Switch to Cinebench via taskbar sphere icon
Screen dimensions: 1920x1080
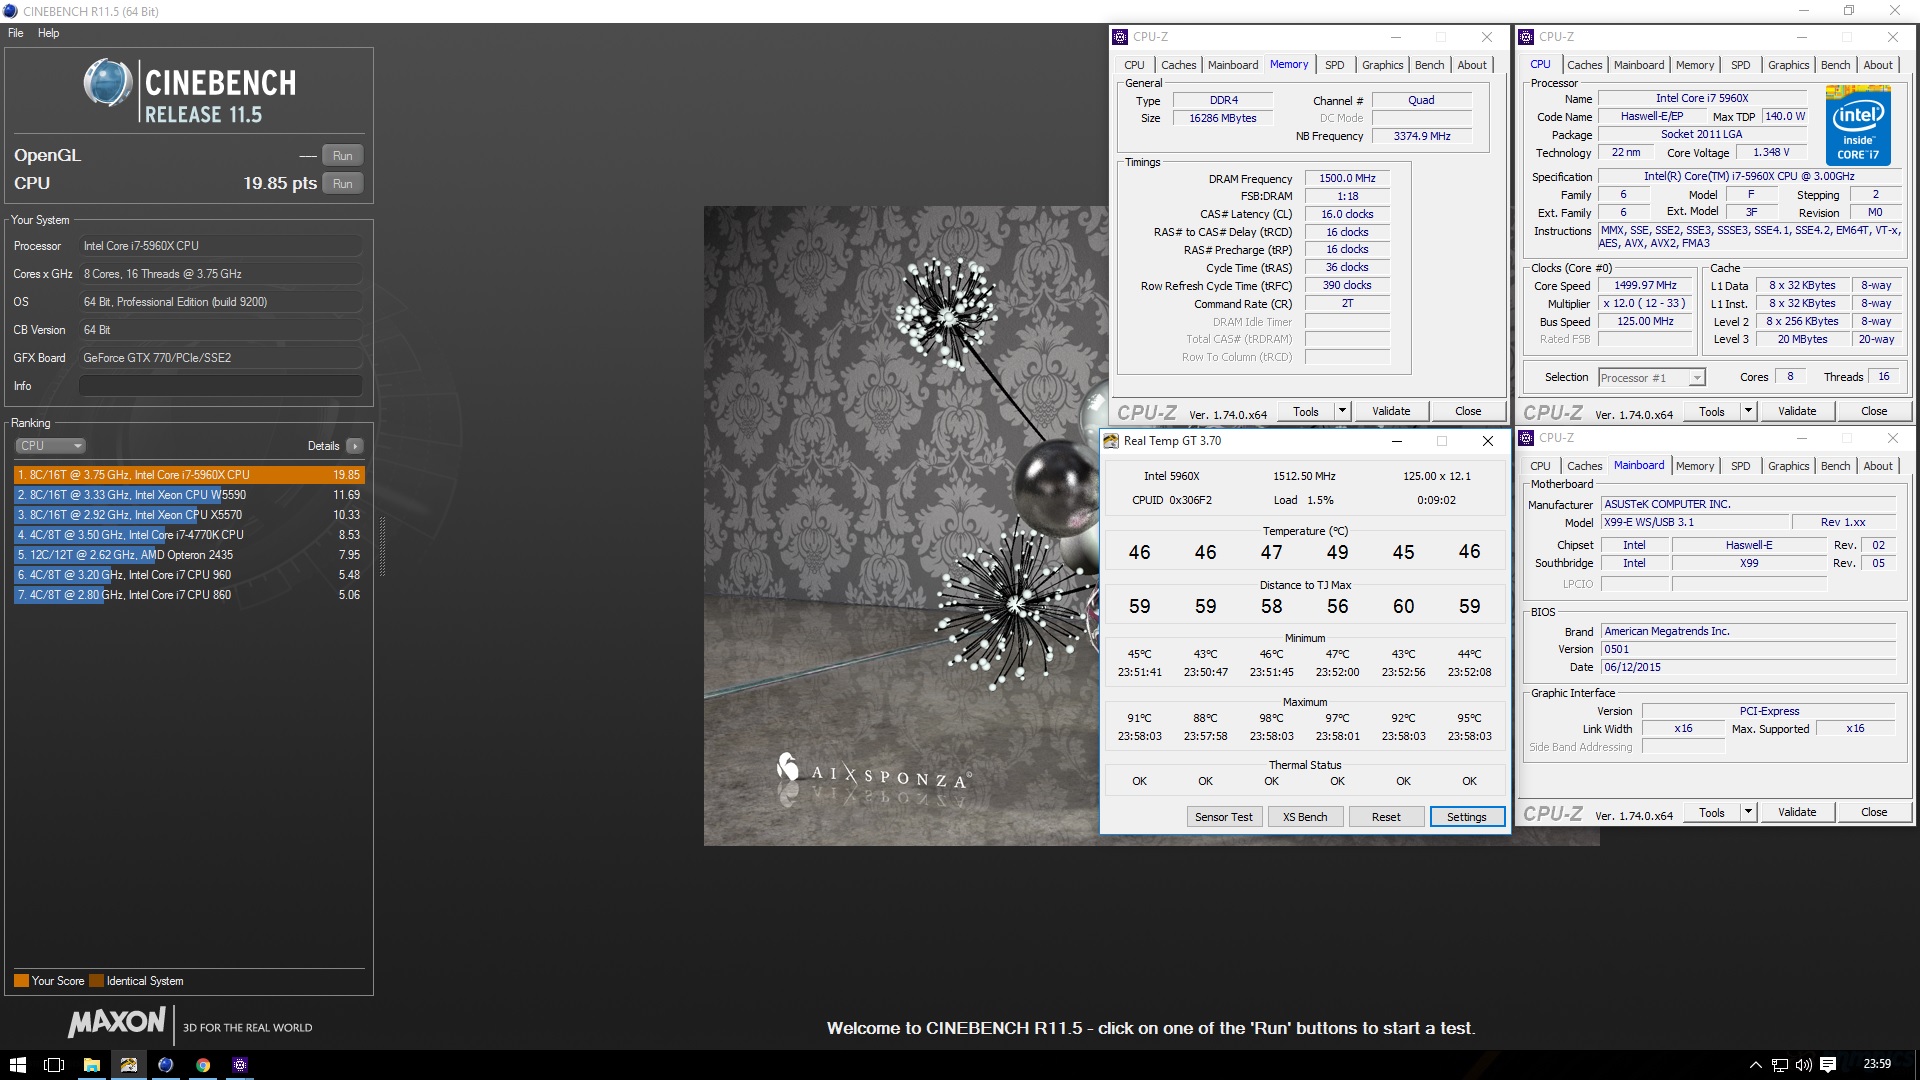tap(166, 1065)
